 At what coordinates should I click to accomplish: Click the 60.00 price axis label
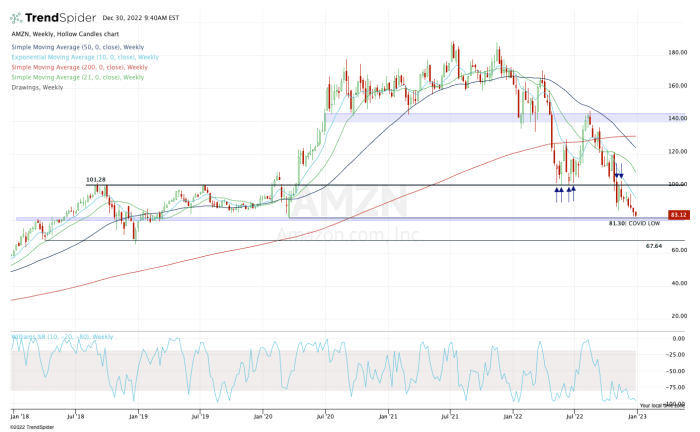679,250
